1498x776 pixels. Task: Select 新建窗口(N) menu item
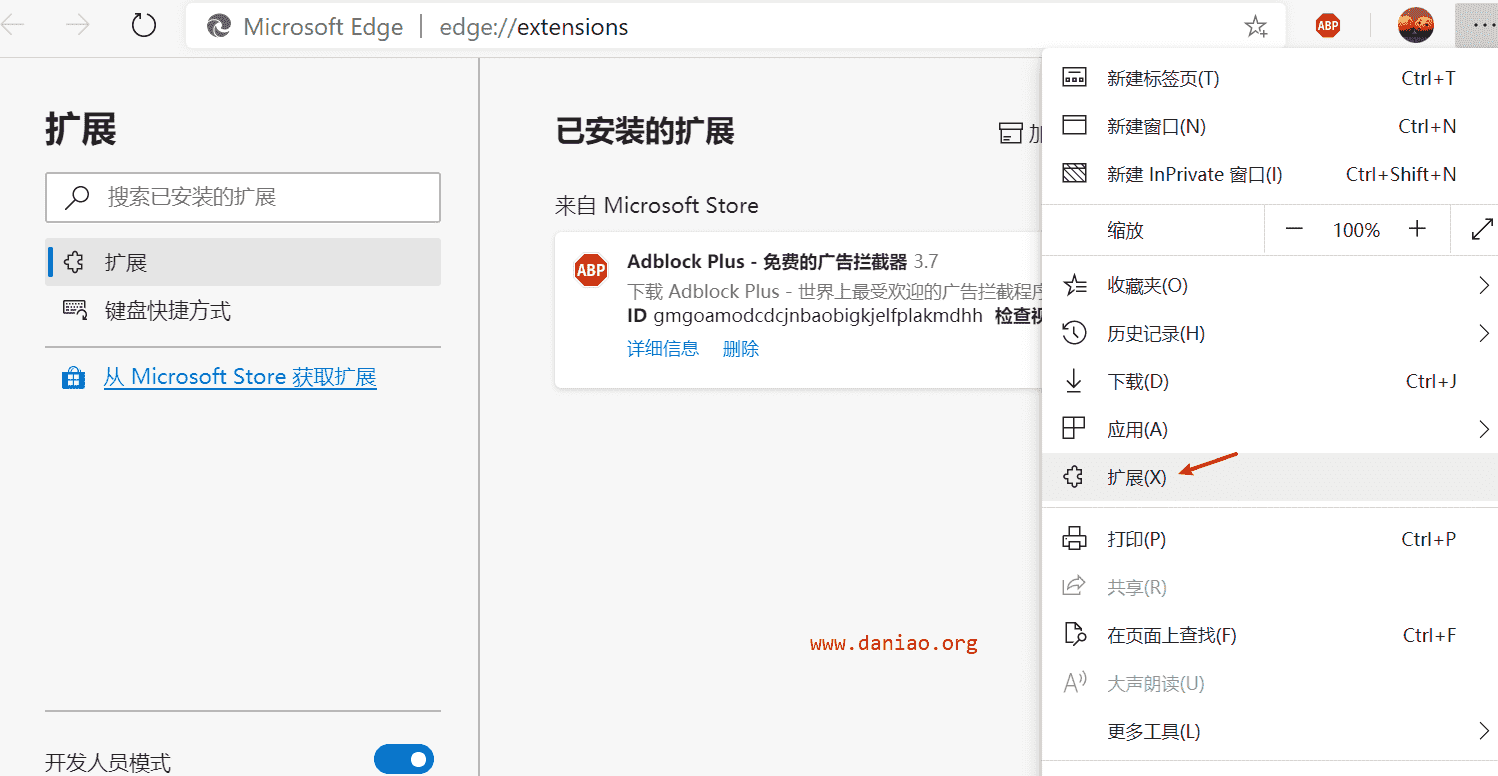[x=1270, y=126]
